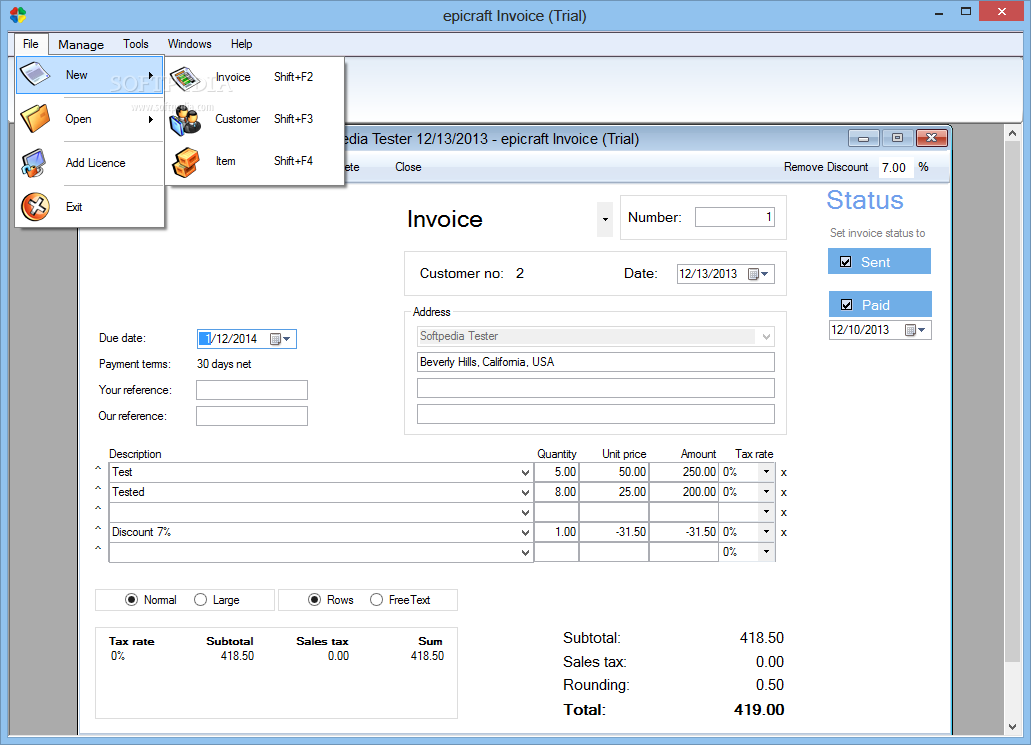Choose New in the File menu
The image size is (1031, 745).
point(89,75)
